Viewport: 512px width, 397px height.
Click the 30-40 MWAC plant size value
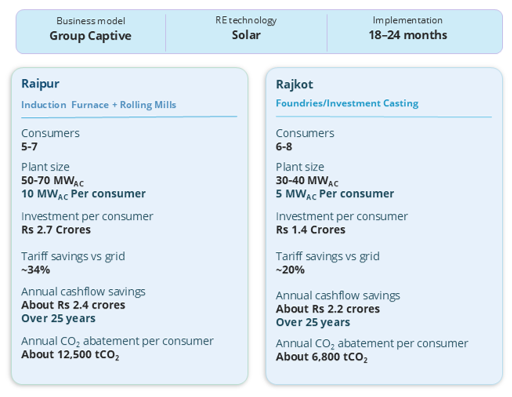click(307, 181)
